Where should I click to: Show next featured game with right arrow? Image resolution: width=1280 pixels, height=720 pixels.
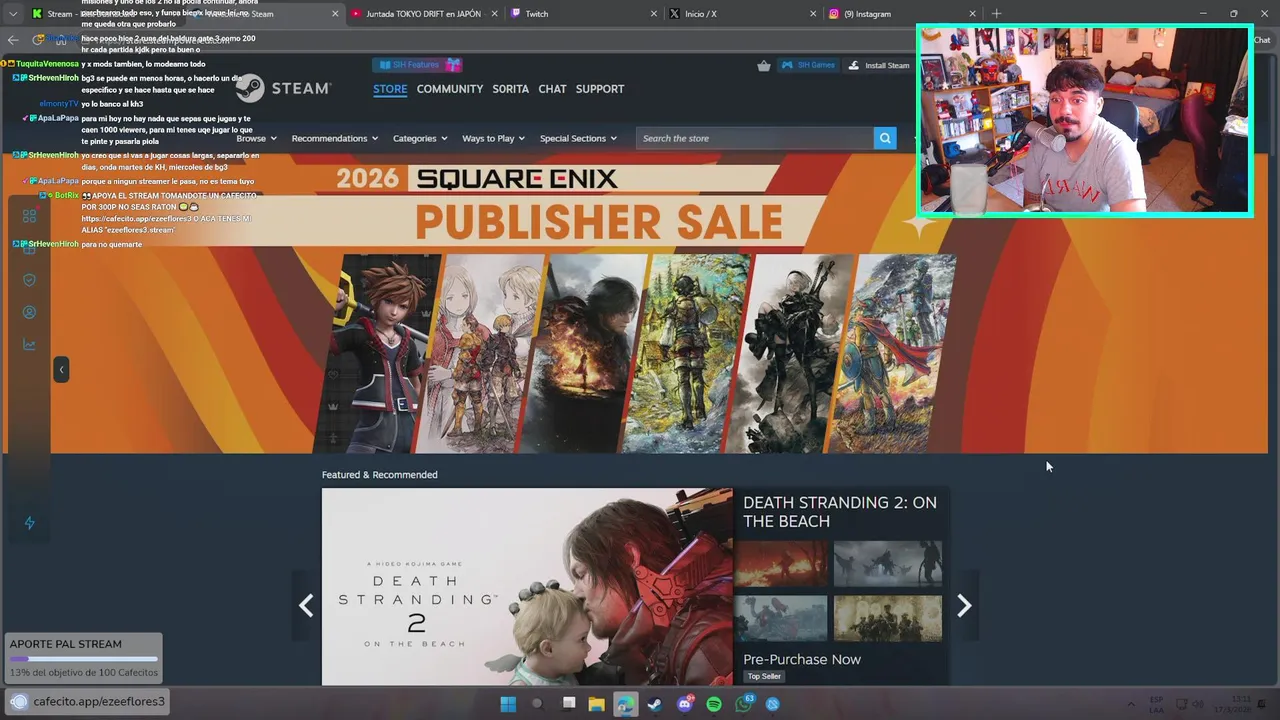964,605
